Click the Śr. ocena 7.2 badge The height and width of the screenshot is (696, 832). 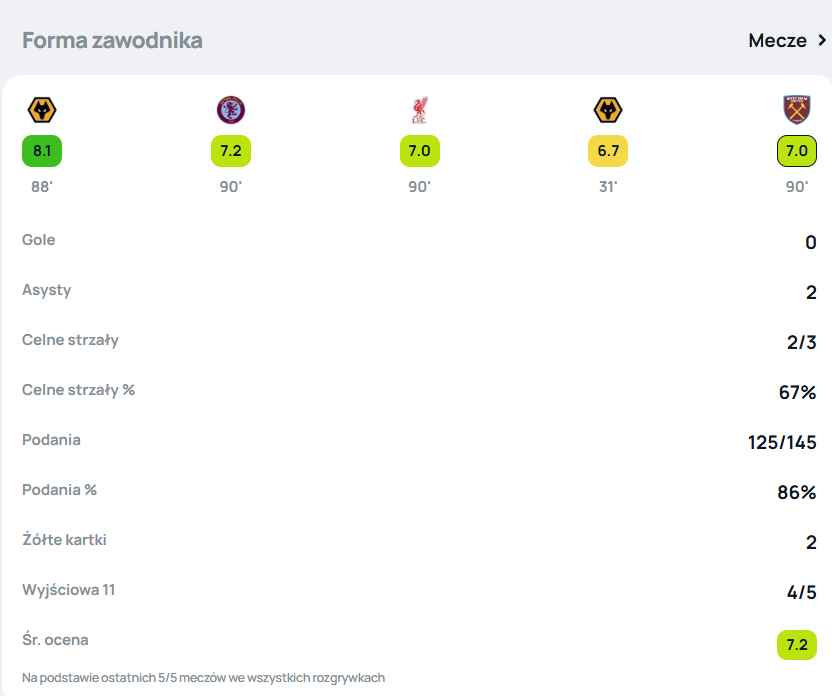[x=797, y=645]
